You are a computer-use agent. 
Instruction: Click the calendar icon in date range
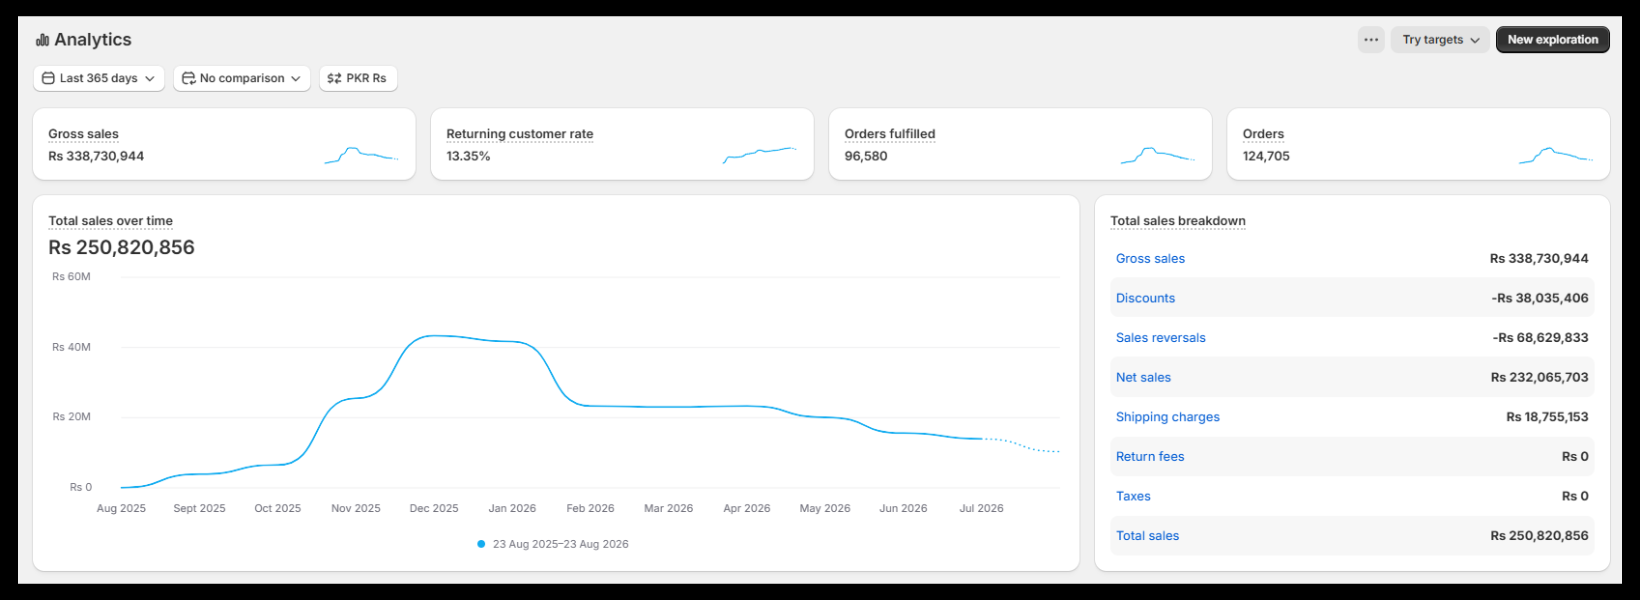click(48, 78)
